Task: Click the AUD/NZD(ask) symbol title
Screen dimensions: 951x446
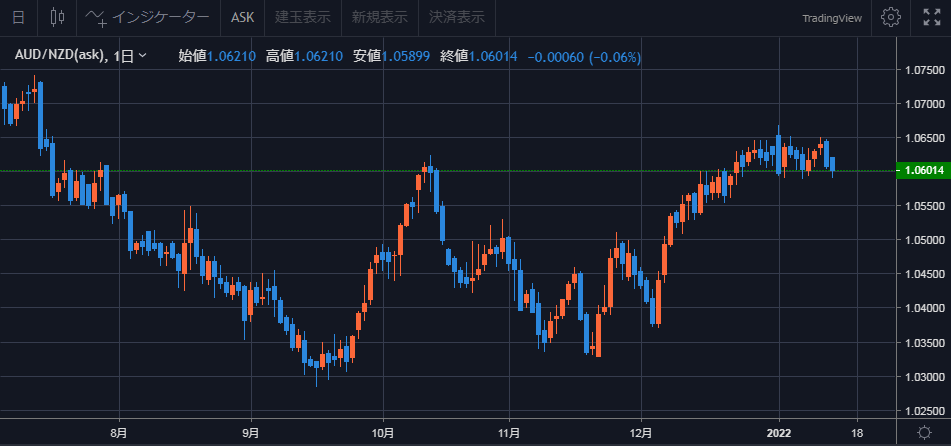Action: point(61,56)
